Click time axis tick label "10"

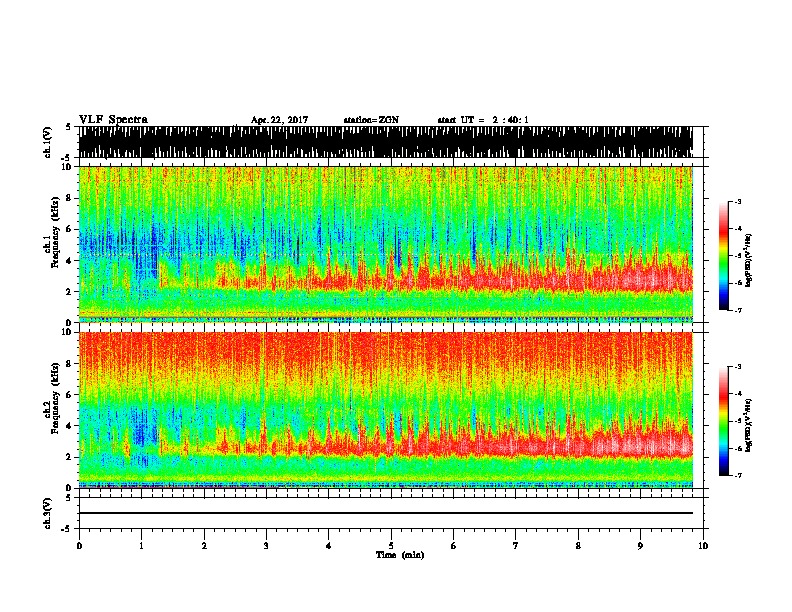click(703, 545)
